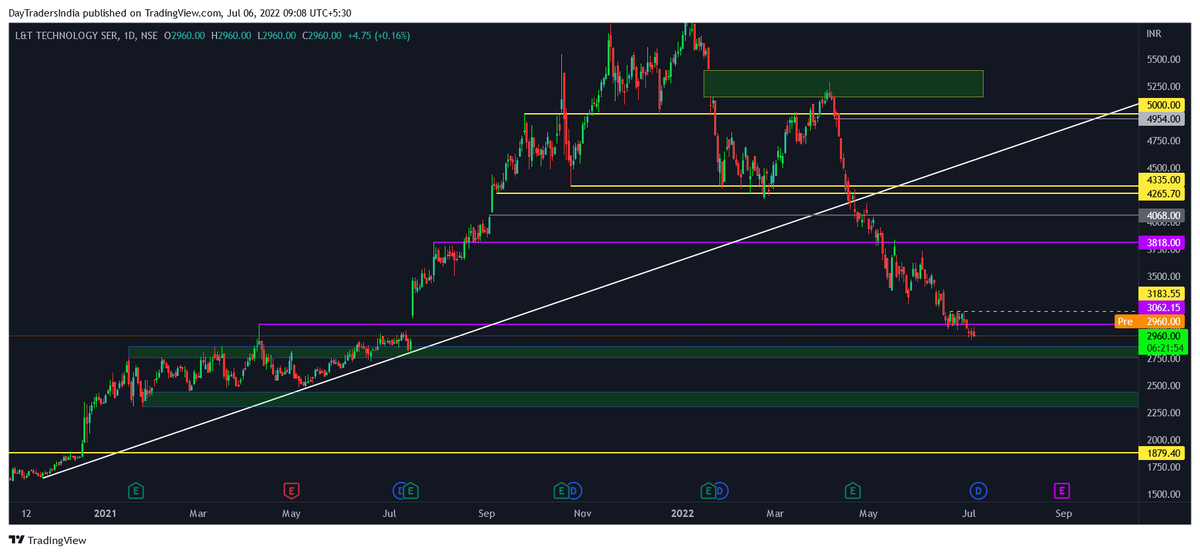Select the gray 4954.00 price label
Screen dimensions: 1200x554
[x=1163, y=118]
